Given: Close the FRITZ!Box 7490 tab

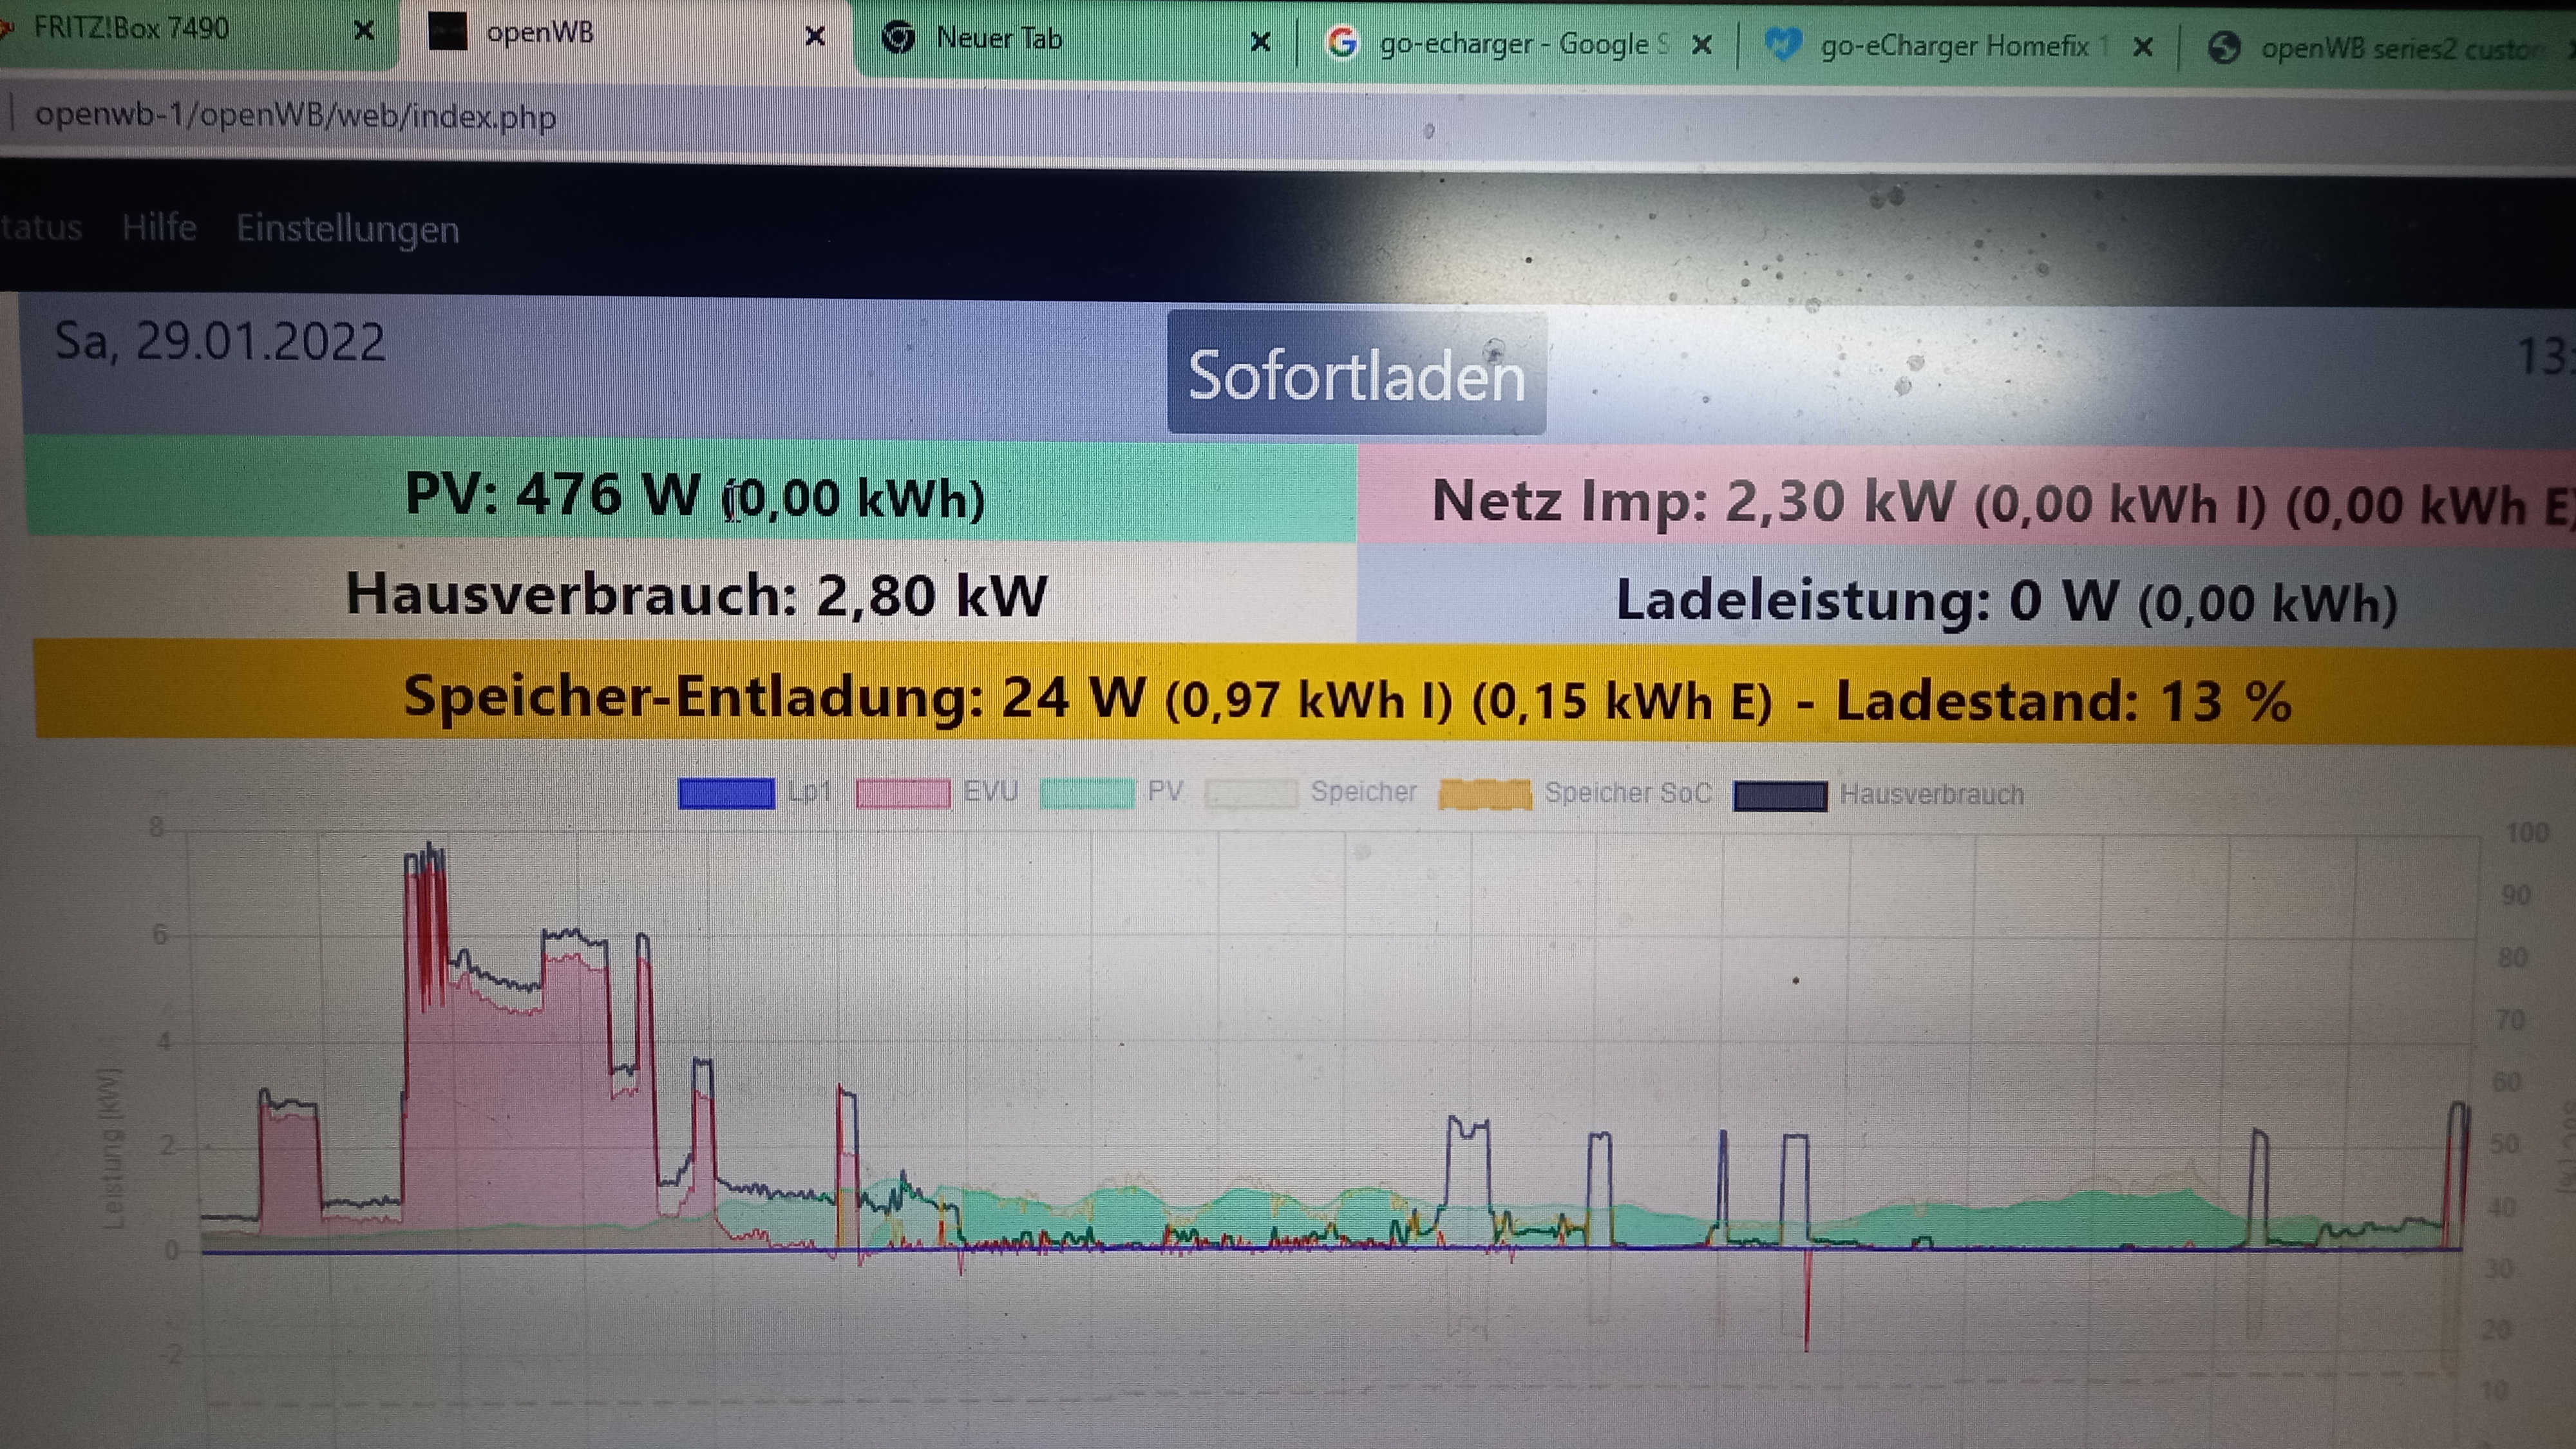Looking at the screenshot, I should pos(364,30).
